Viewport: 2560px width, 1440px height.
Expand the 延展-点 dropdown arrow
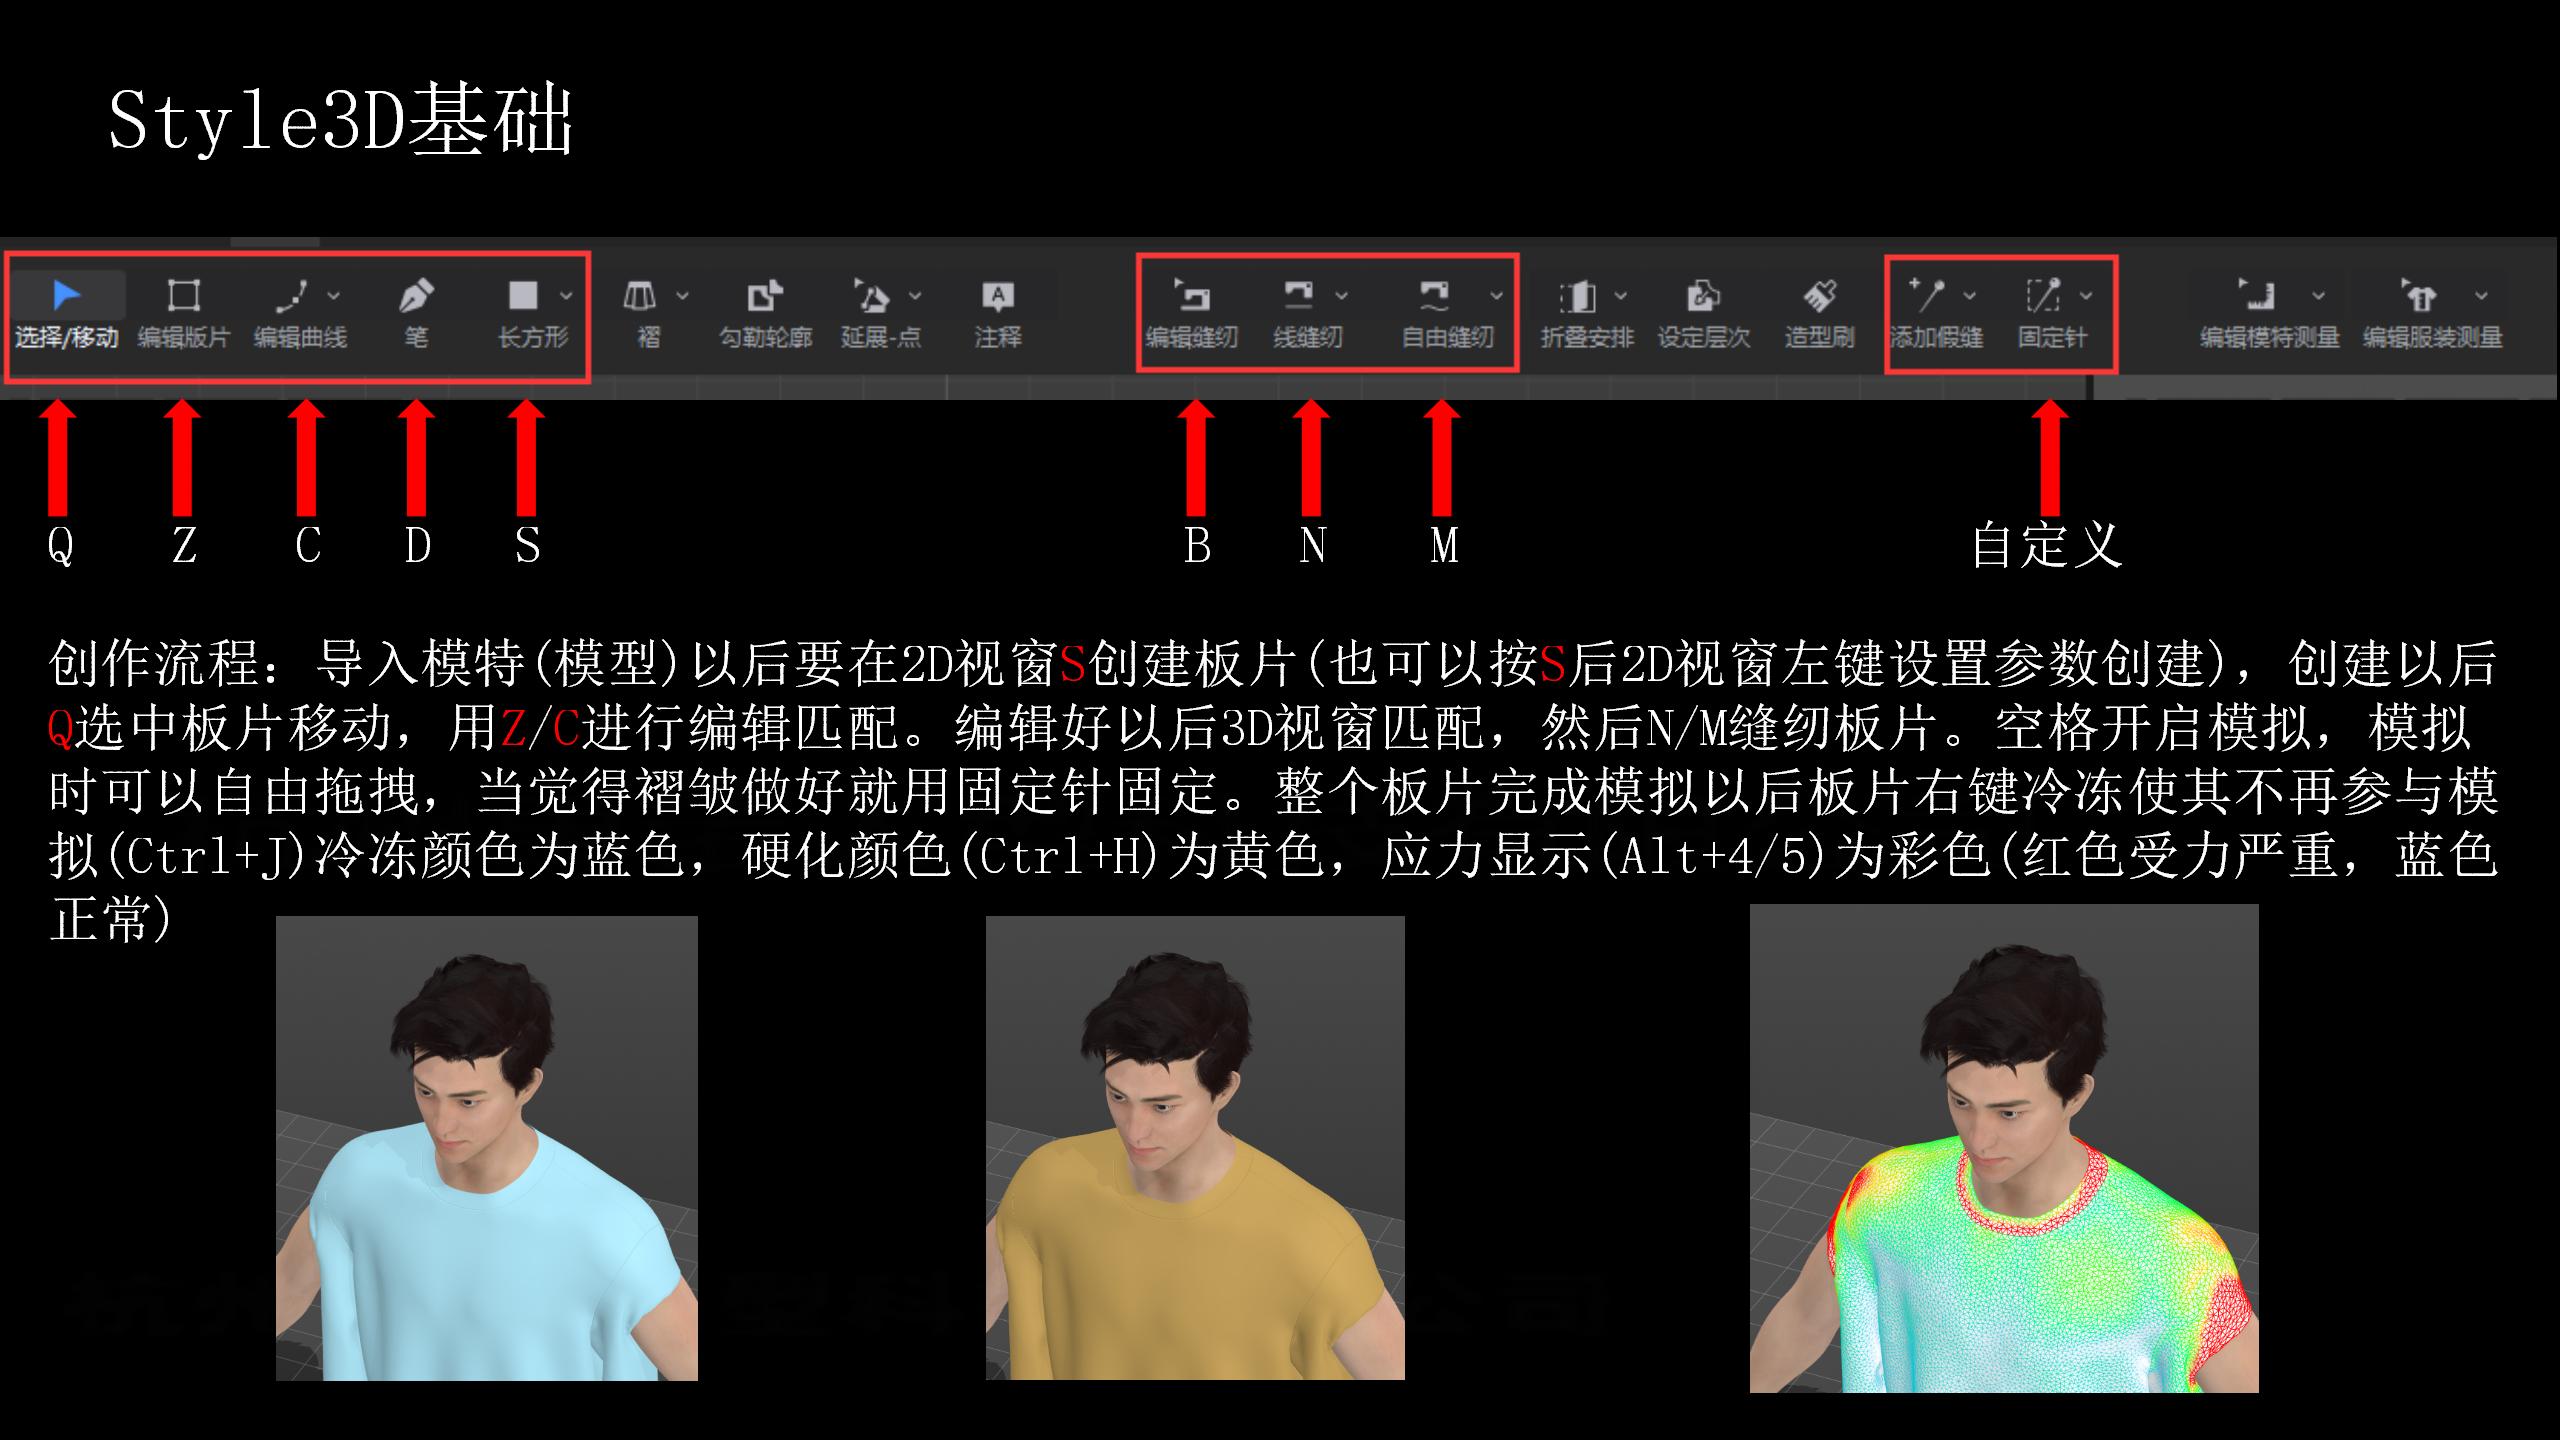point(915,295)
